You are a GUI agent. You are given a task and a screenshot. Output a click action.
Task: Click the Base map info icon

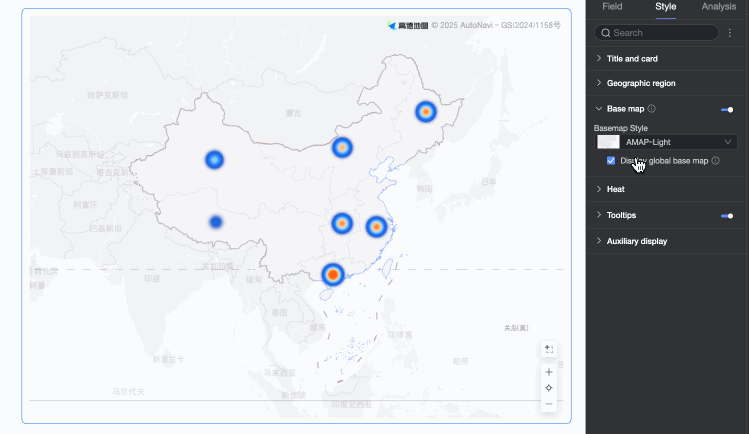pos(652,109)
